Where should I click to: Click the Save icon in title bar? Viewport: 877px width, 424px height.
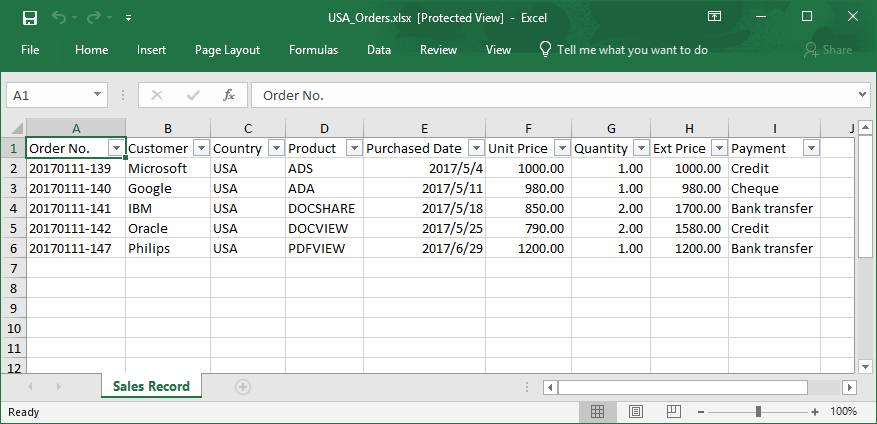point(30,17)
